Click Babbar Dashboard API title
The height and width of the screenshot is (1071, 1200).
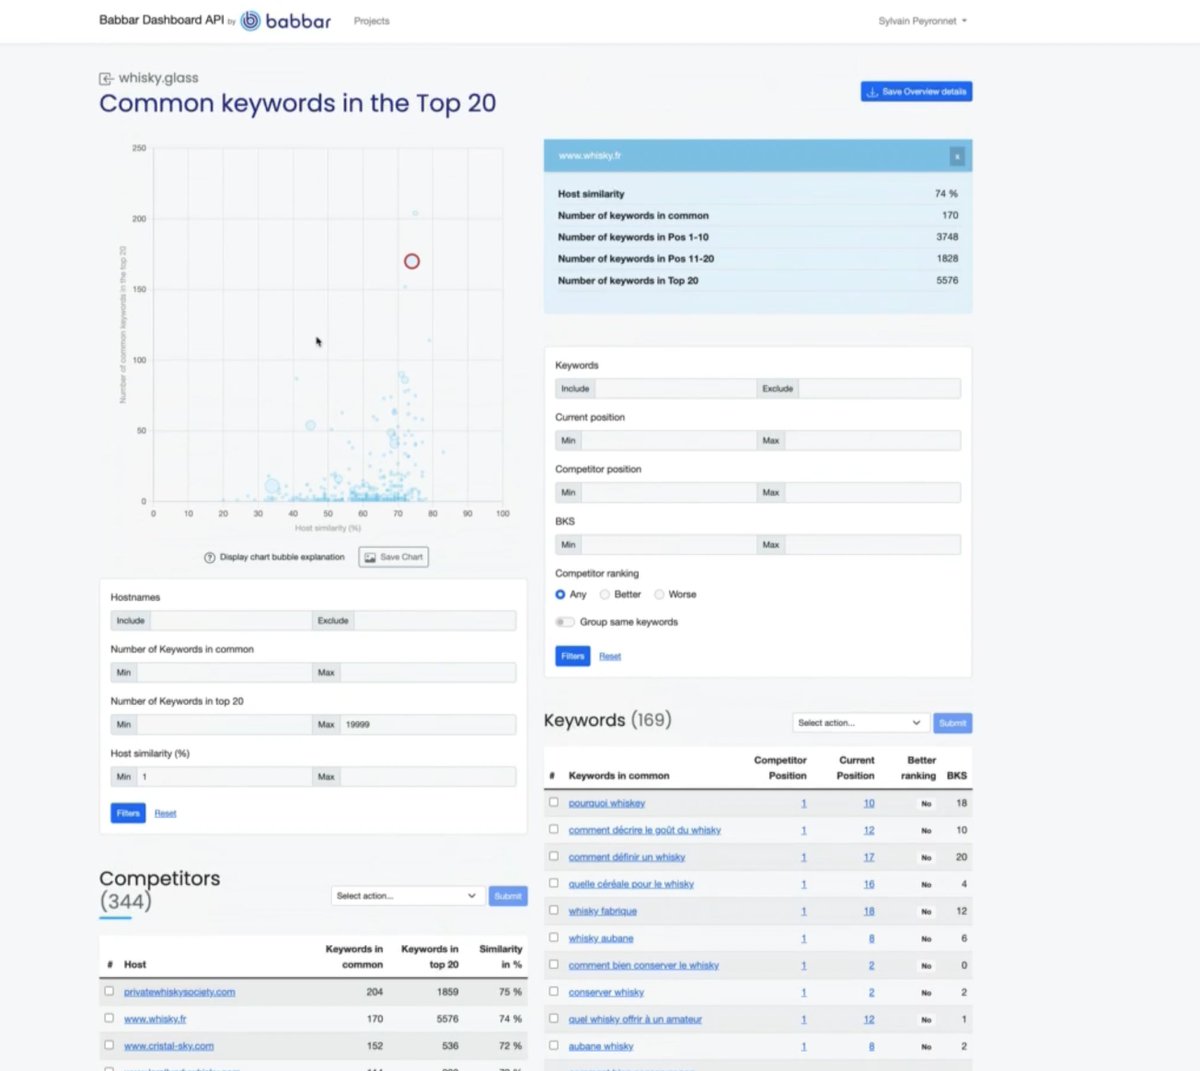click(161, 20)
